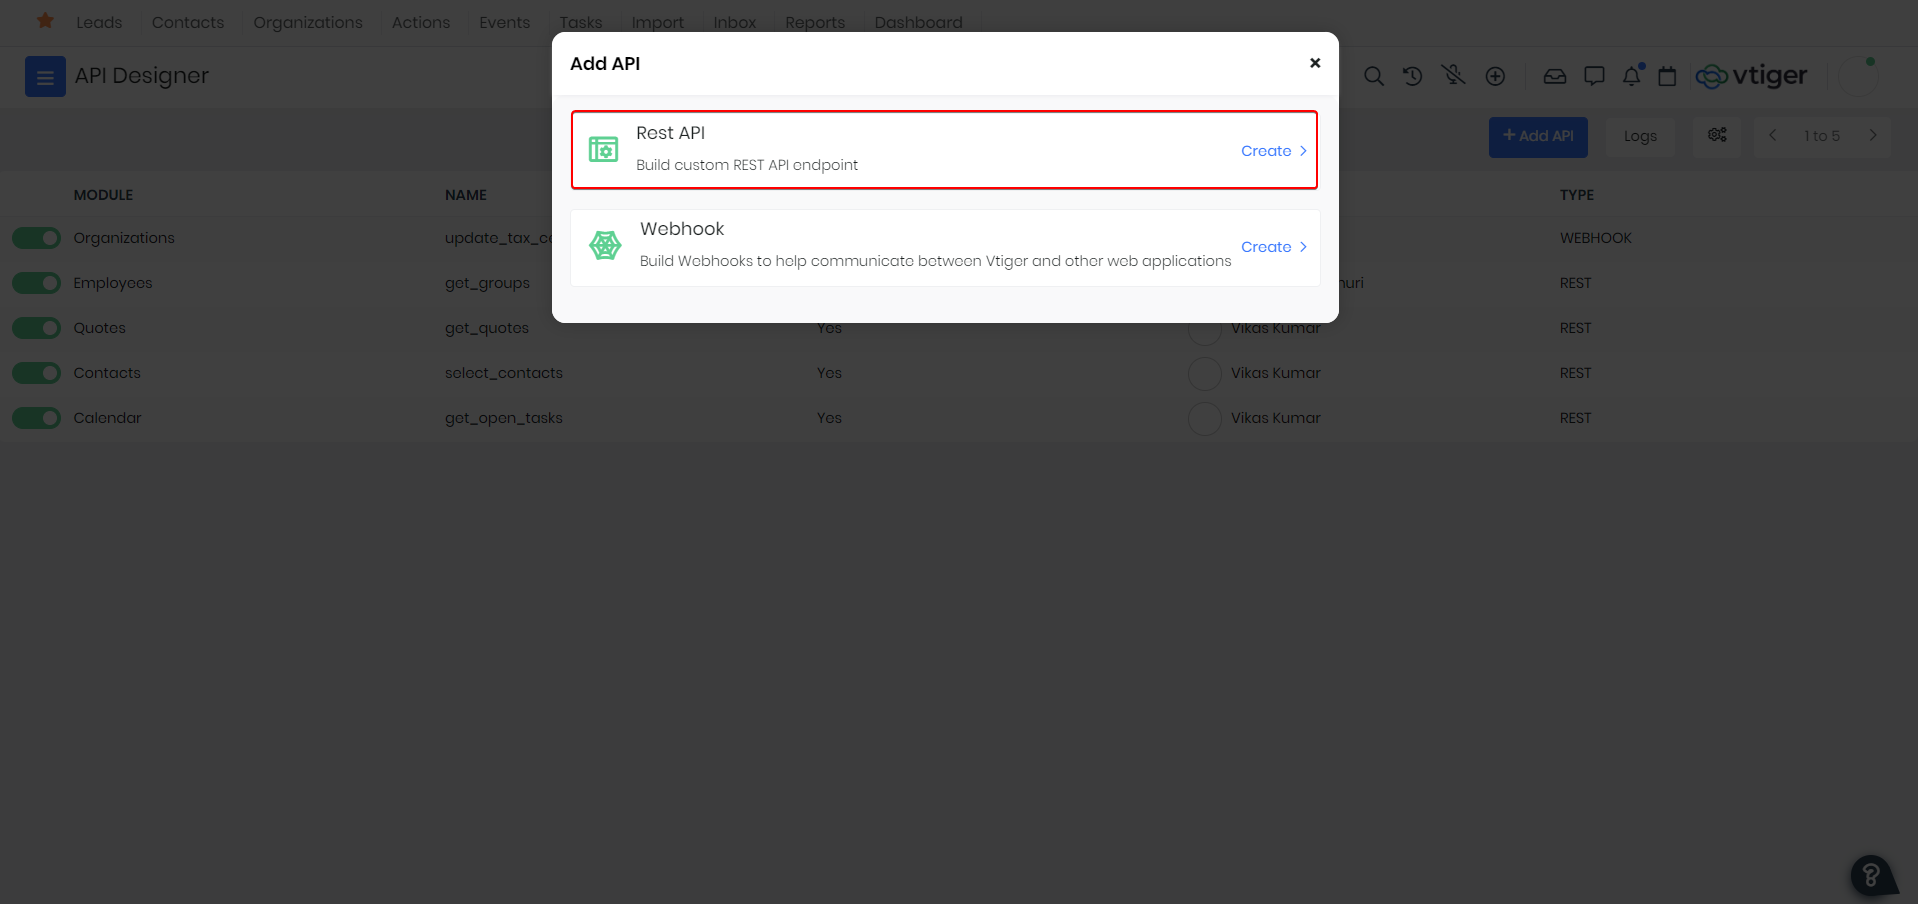Open chat via speech bubble icon
Screen dimensions: 1918x904
[x=1594, y=75]
